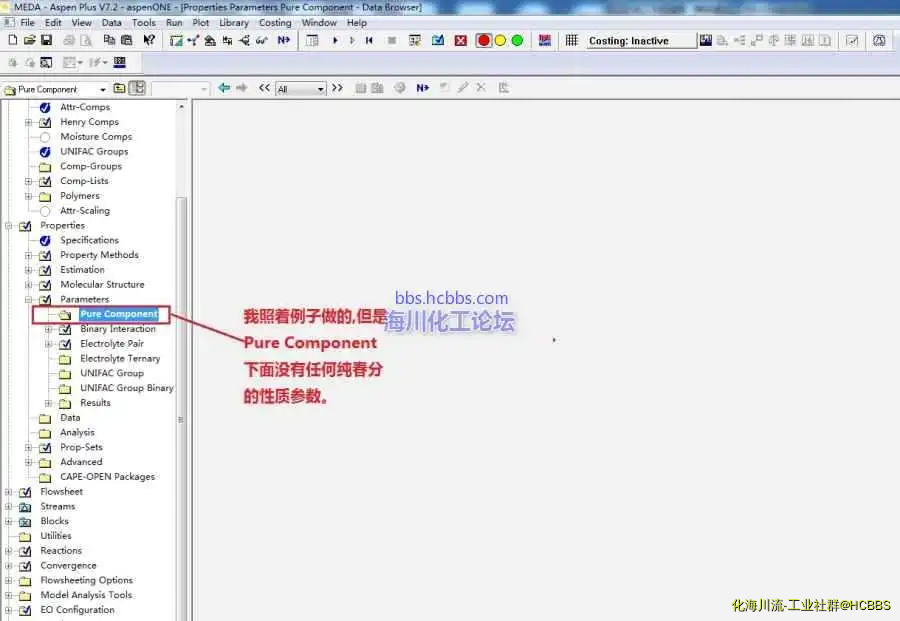Expand the Property Methods node

(28, 255)
